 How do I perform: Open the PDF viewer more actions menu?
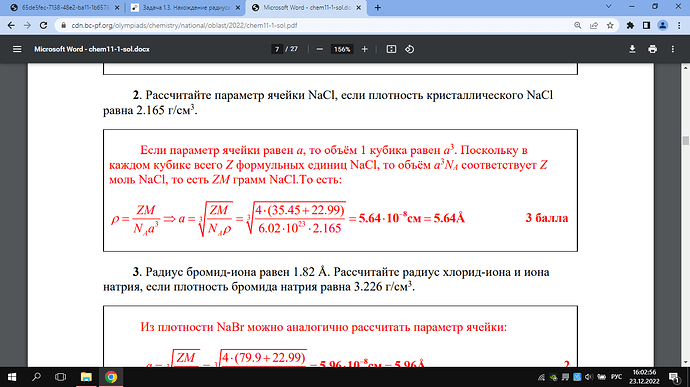tap(673, 49)
